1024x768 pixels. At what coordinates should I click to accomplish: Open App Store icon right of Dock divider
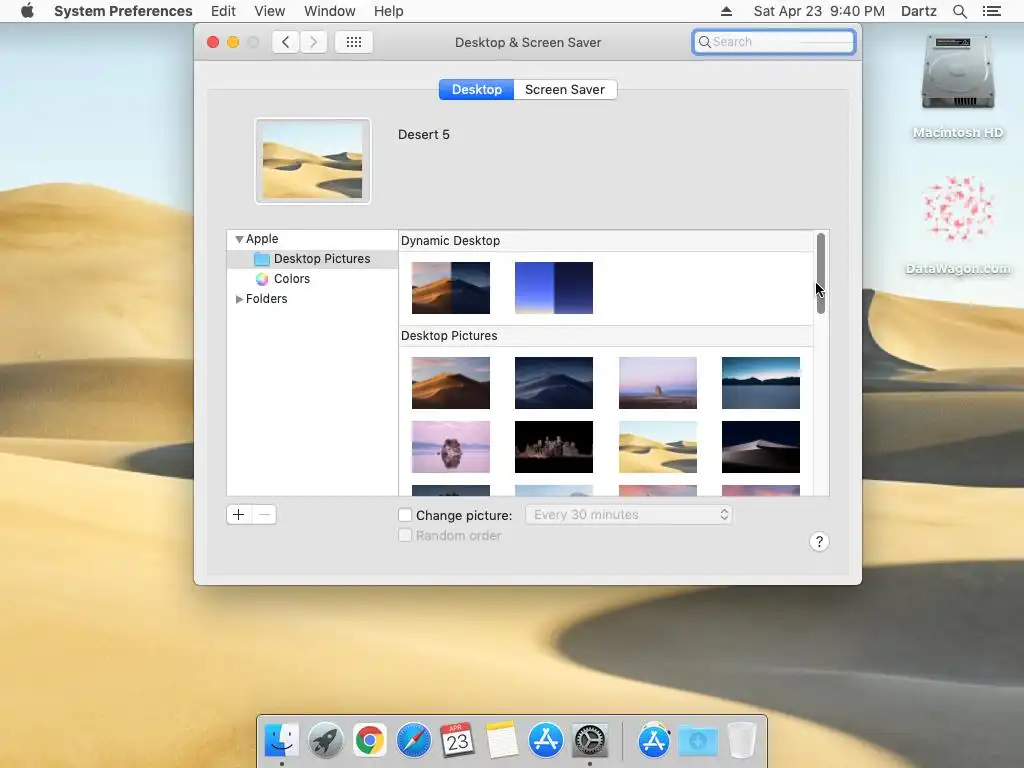tap(654, 740)
